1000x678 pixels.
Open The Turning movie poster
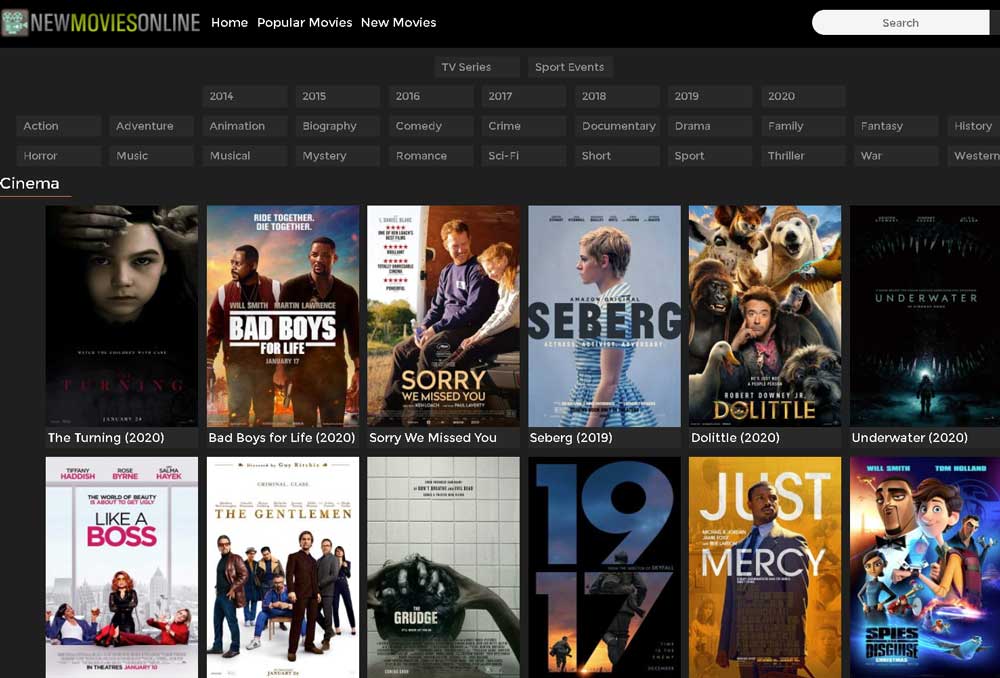pyautogui.click(x=122, y=316)
